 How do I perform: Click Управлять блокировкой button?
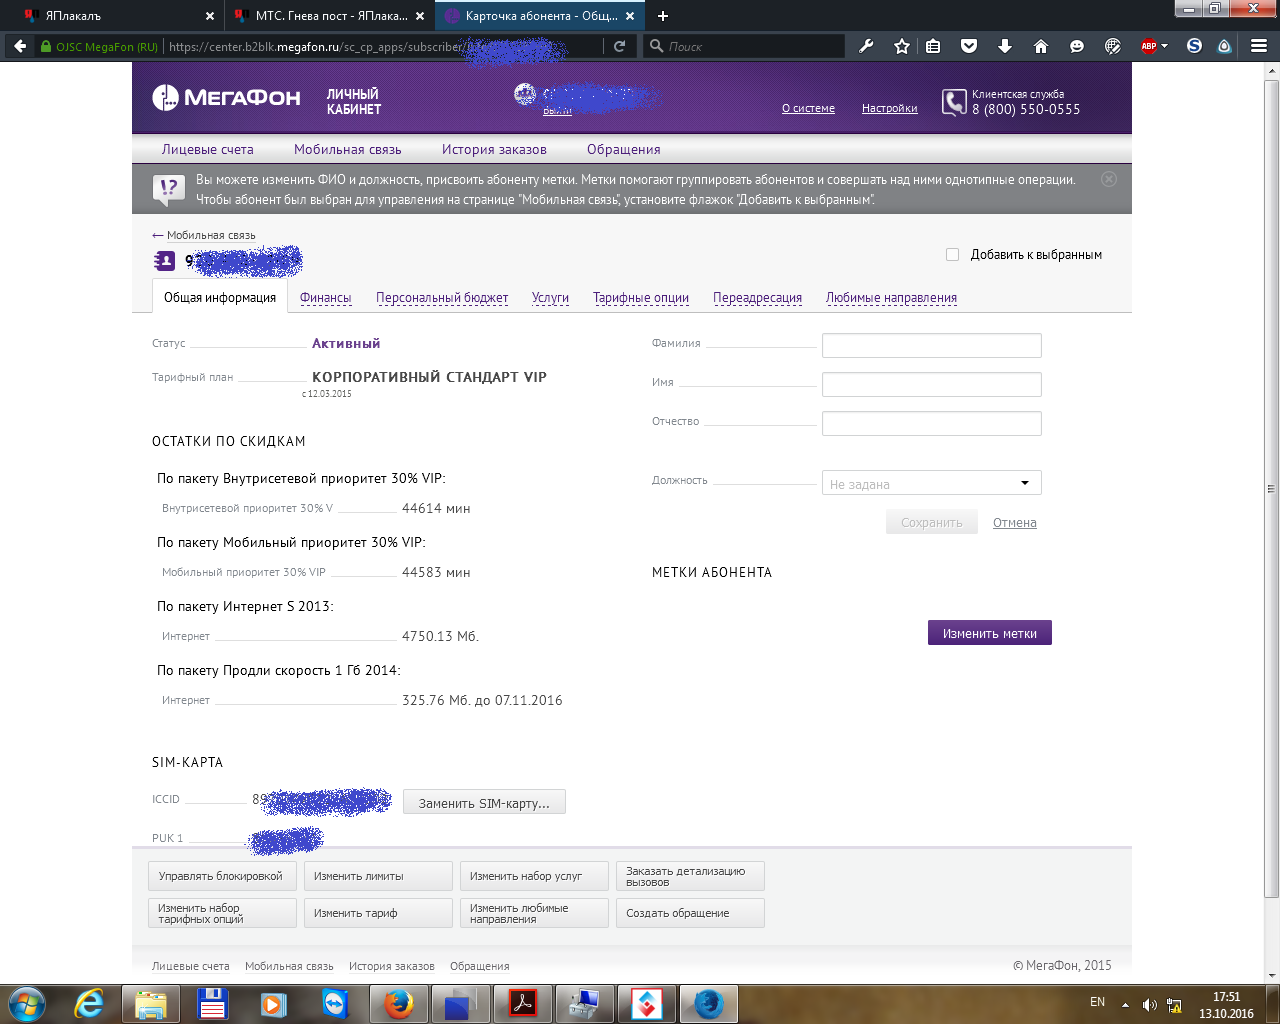pos(222,876)
